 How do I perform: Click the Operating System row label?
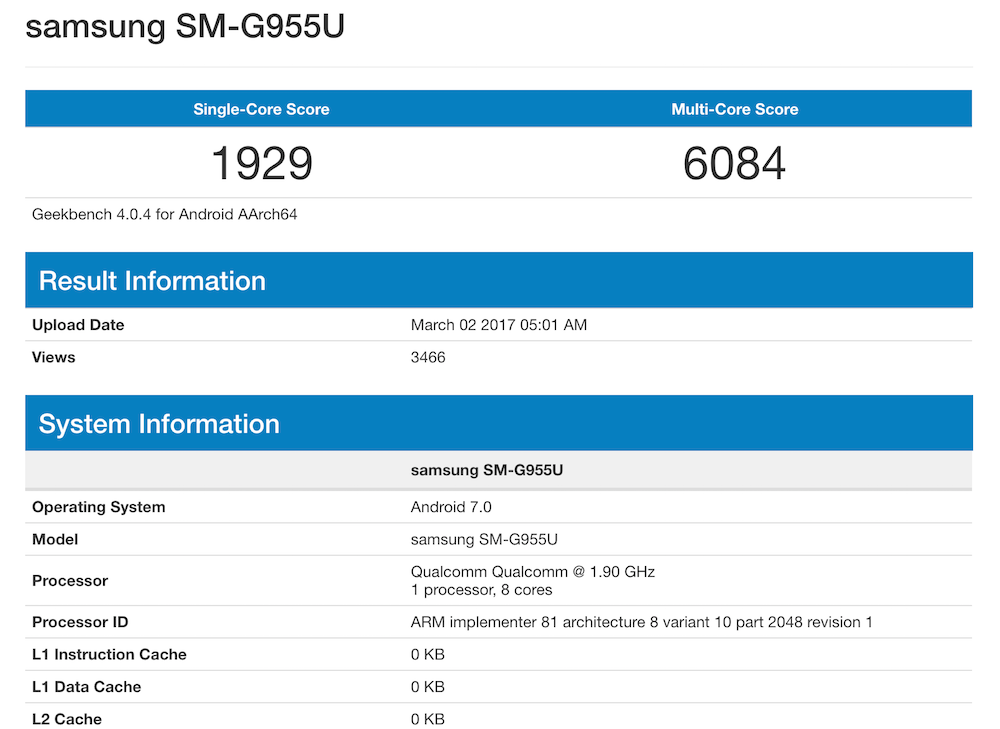pyautogui.click(x=99, y=507)
